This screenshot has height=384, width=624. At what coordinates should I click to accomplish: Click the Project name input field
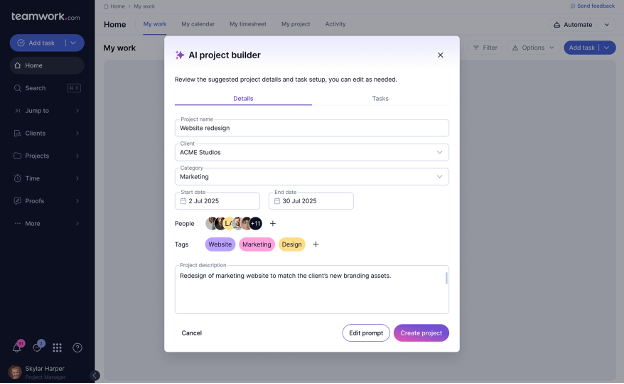click(x=312, y=128)
